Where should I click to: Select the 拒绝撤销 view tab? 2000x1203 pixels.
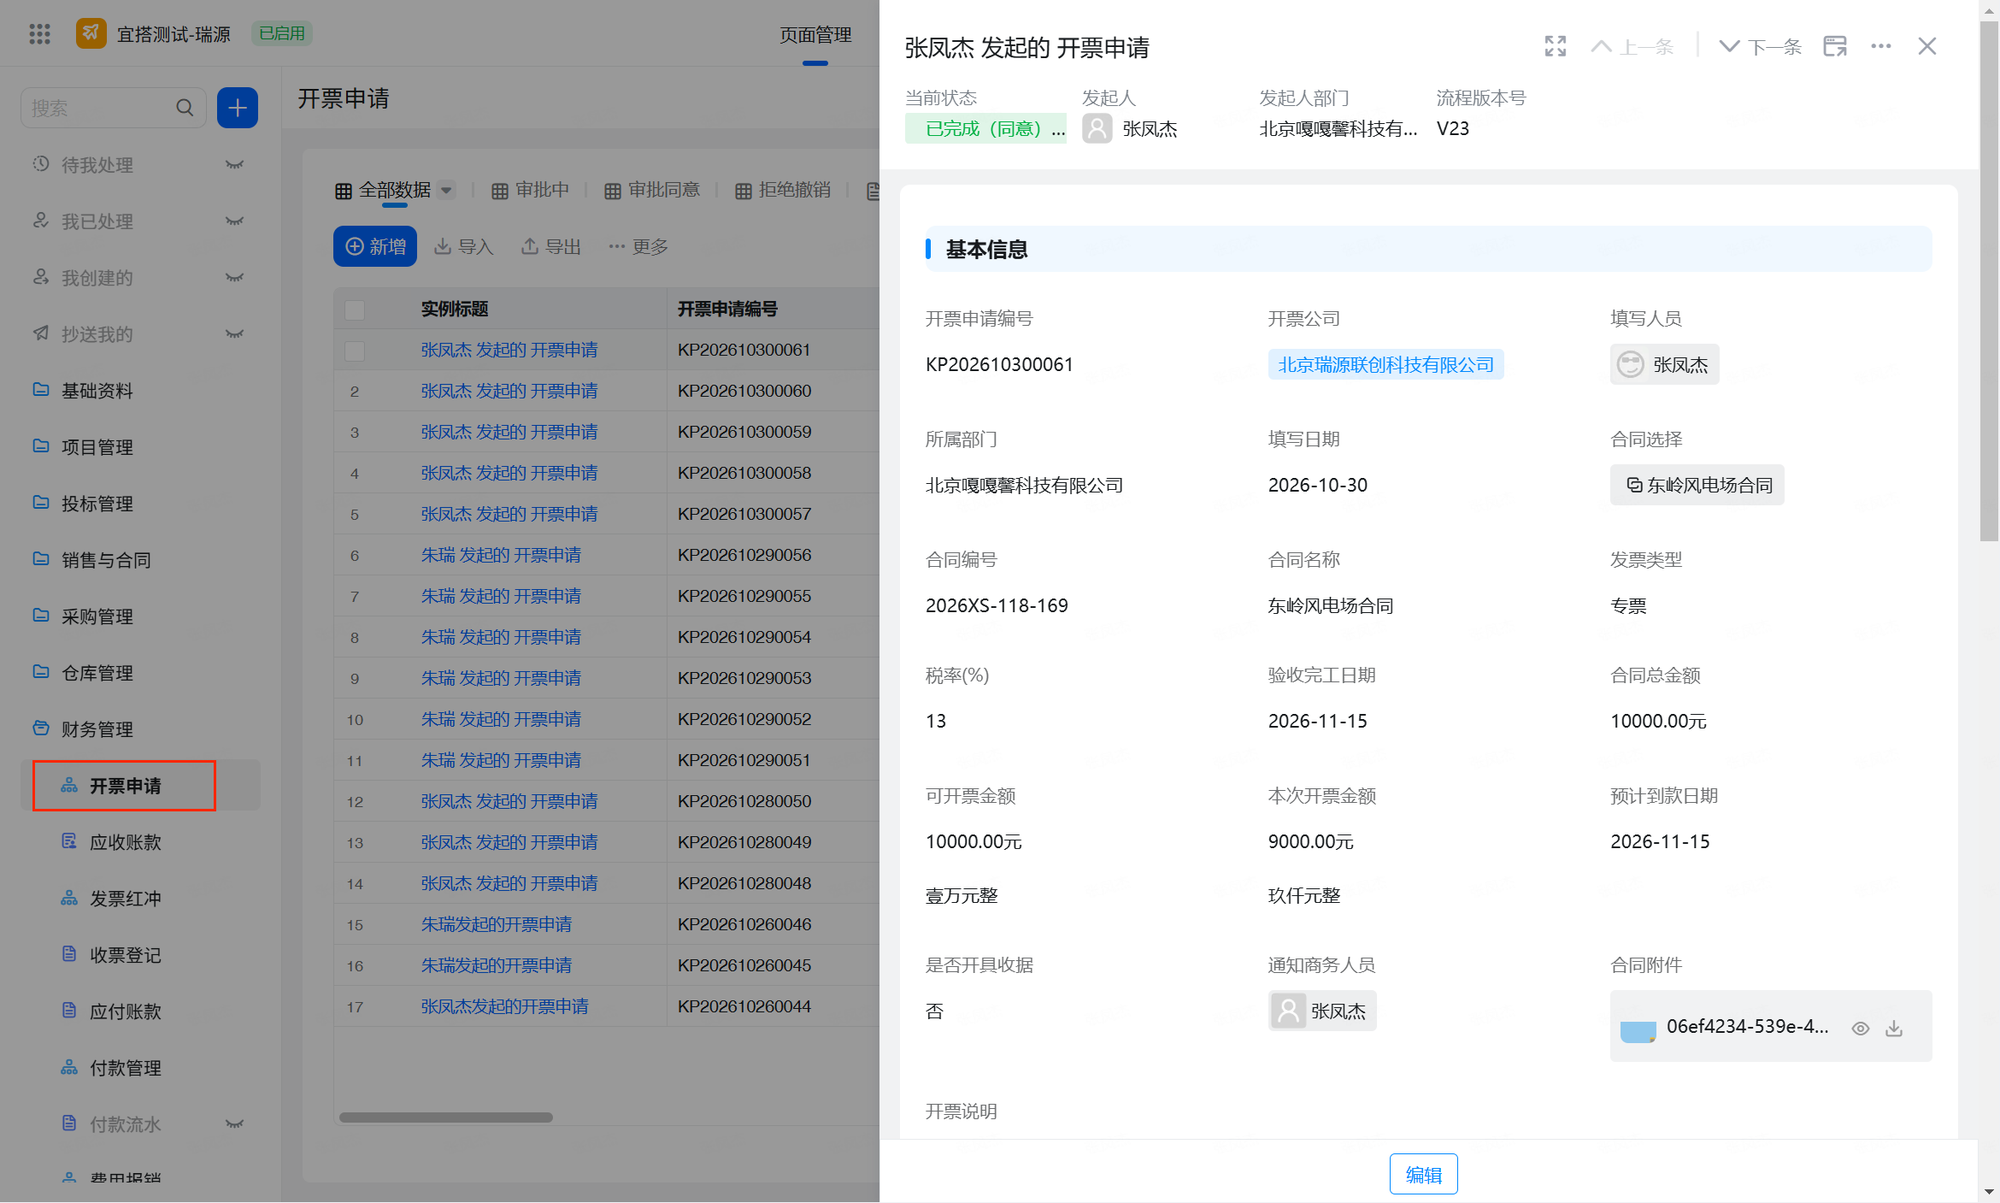(783, 190)
